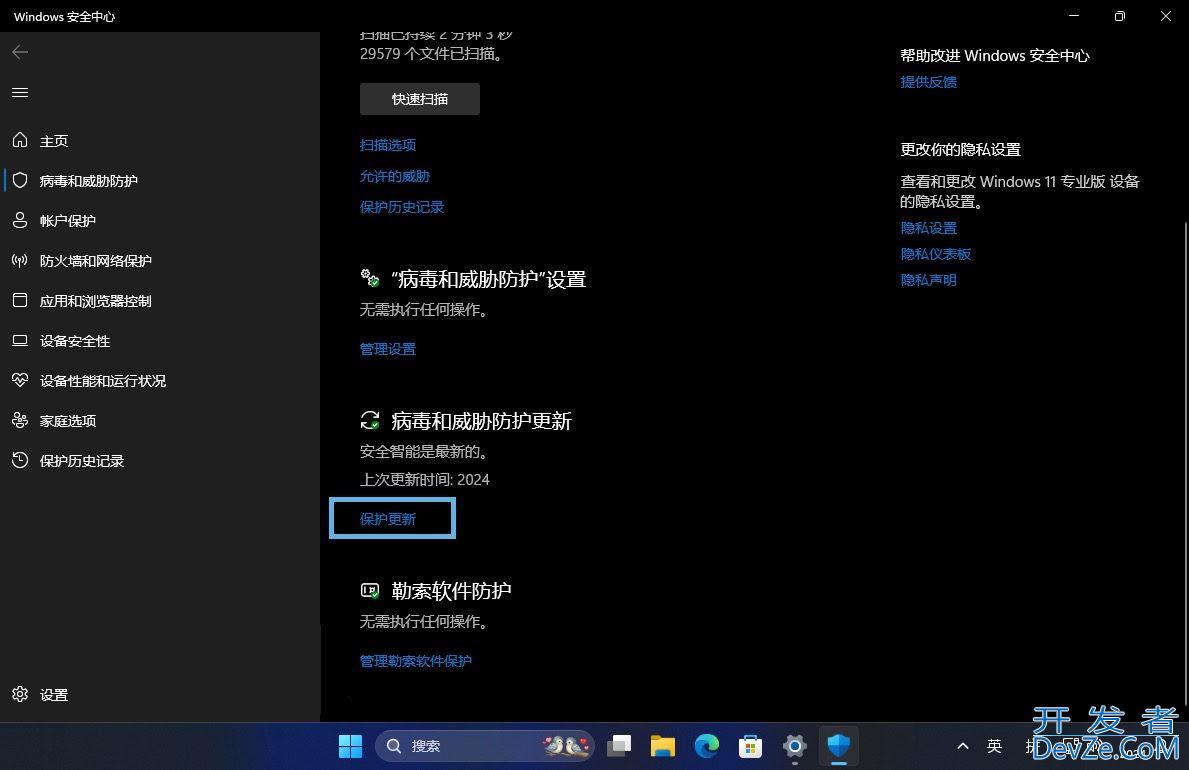Screen dimensions: 1189x770
Task: Open 设备性能和运行状况 page
Action: pos(102,381)
